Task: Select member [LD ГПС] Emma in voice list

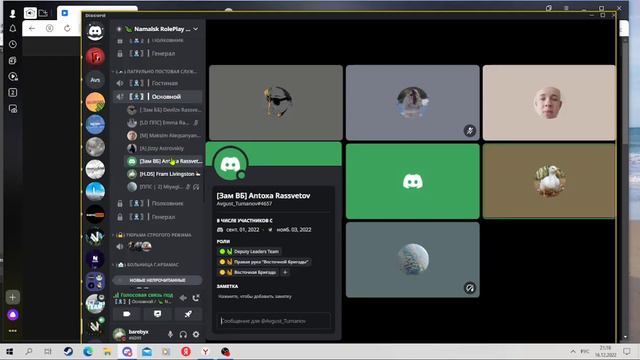Action: click(164, 122)
